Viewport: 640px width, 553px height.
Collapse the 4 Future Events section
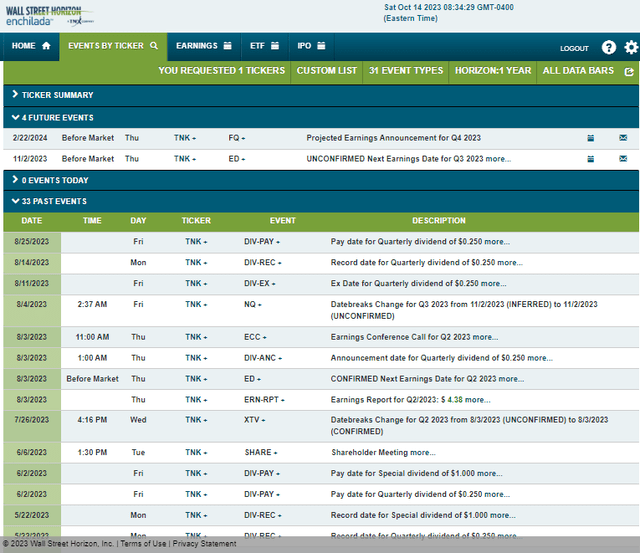point(321,118)
